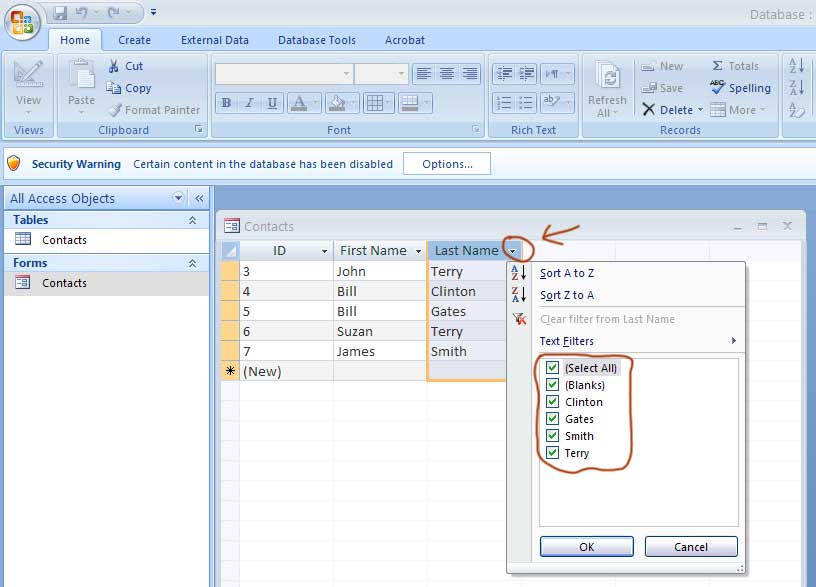Image resolution: width=816 pixels, height=587 pixels.
Task: Click OK in the filter menu
Action: pyautogui.click(x=586, y=547)
